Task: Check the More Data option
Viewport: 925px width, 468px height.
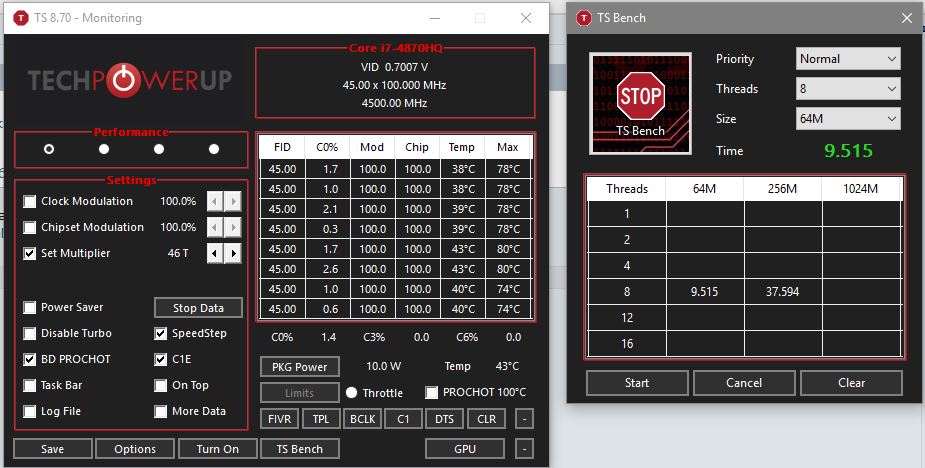Action: pyautogui.click(x=160, y=411)
